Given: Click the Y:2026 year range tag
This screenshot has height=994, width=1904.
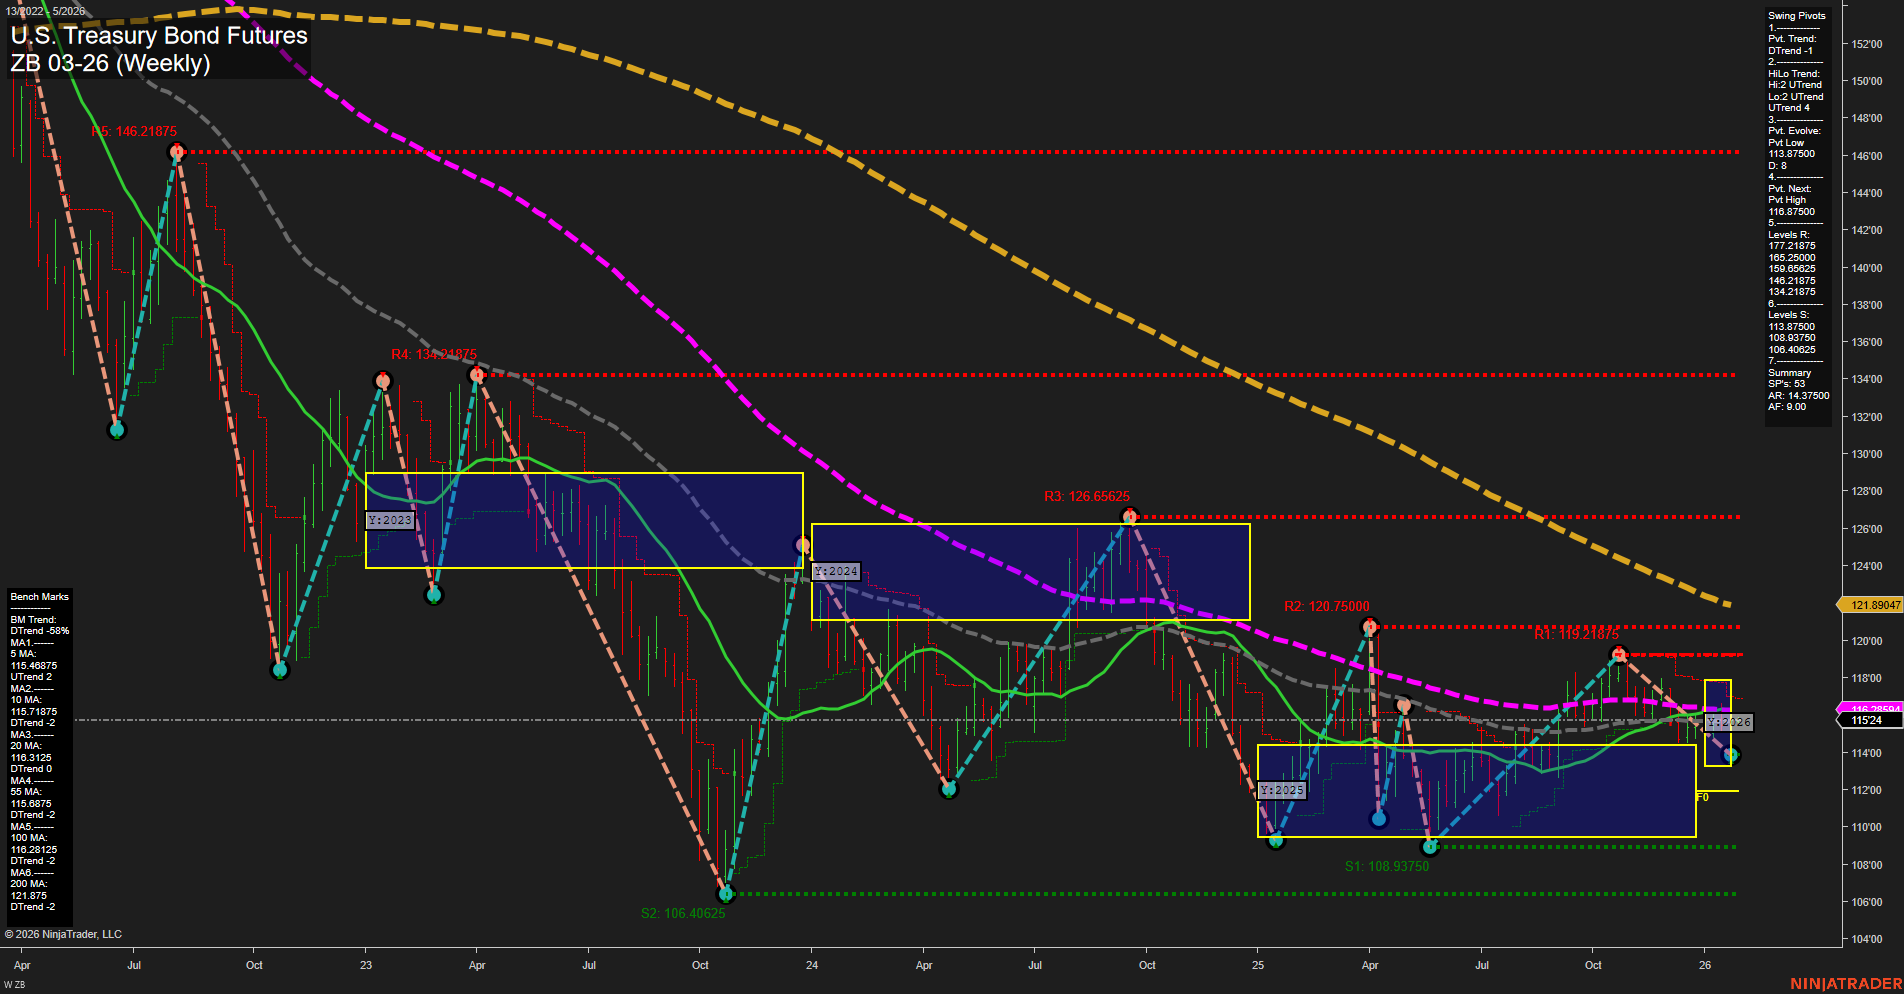Looking at the screenshot, I should (x=1728, y=721).
